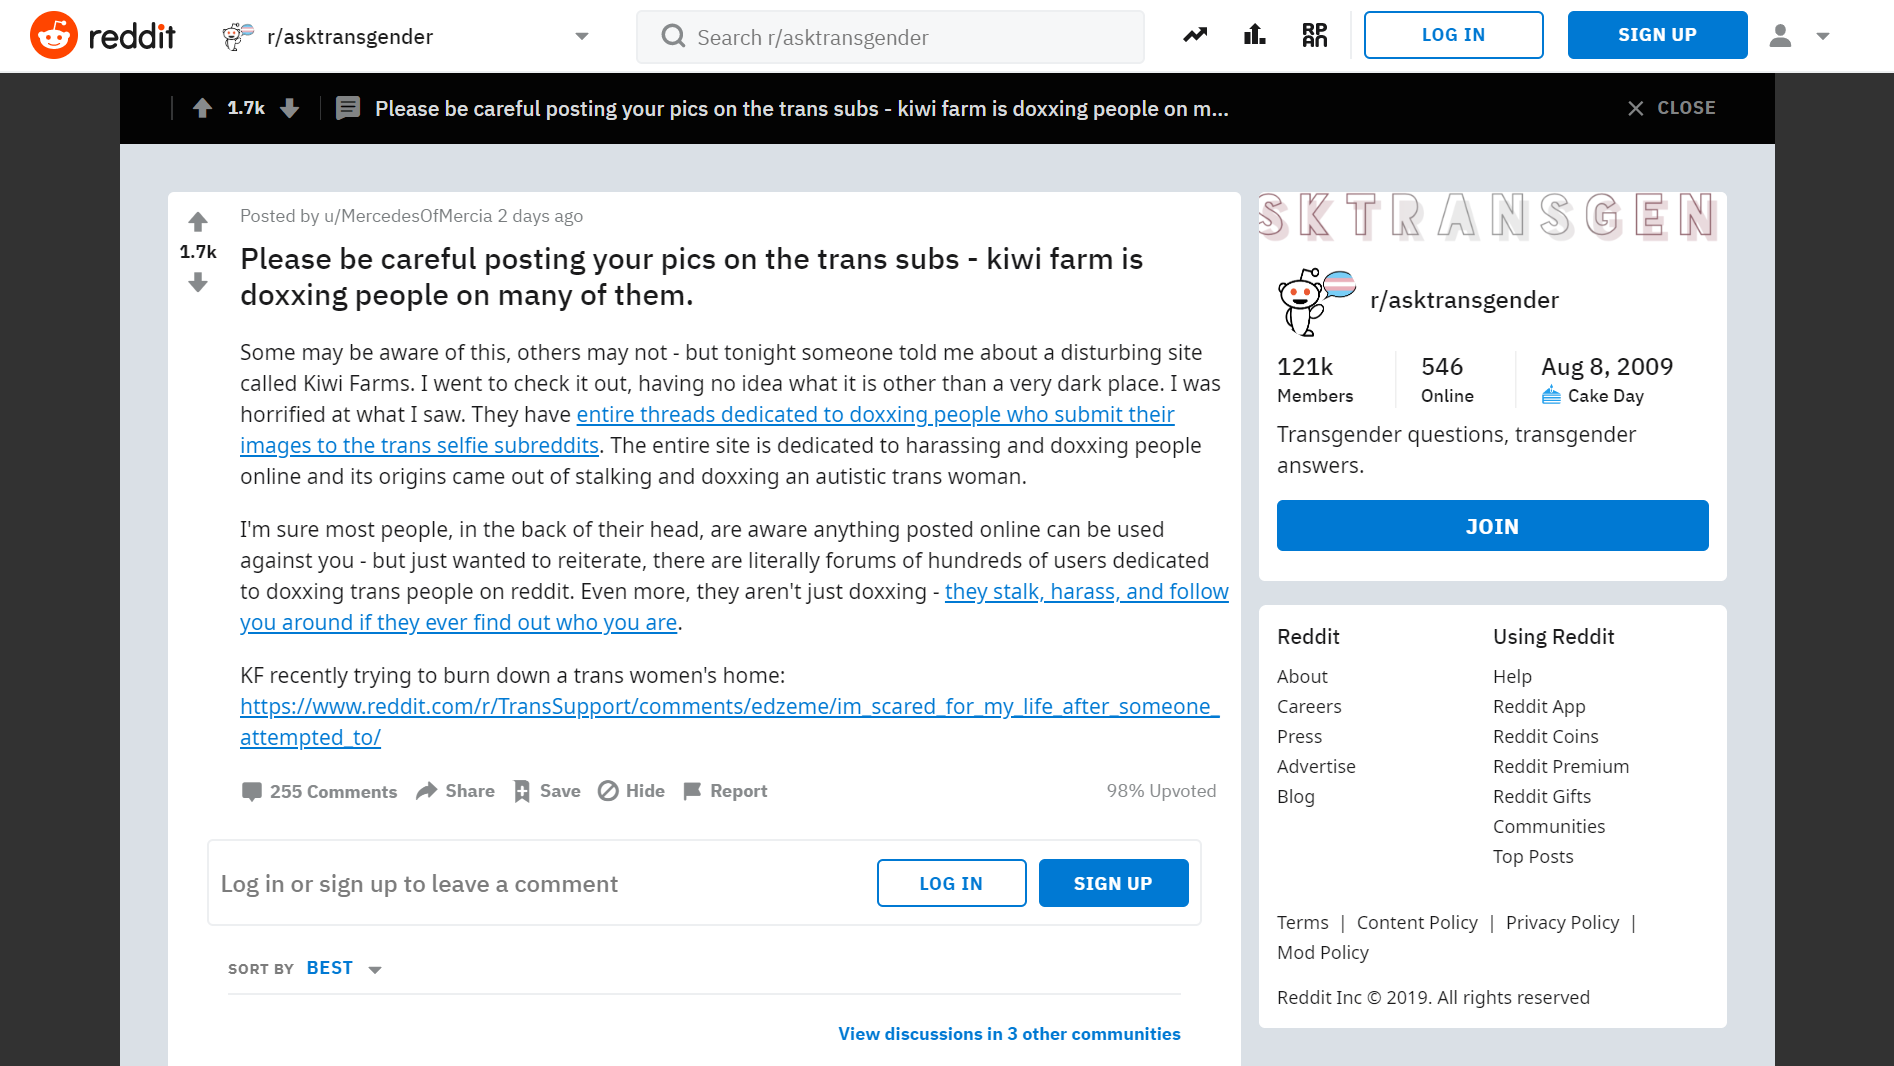Hide this post

pos(631,791)
